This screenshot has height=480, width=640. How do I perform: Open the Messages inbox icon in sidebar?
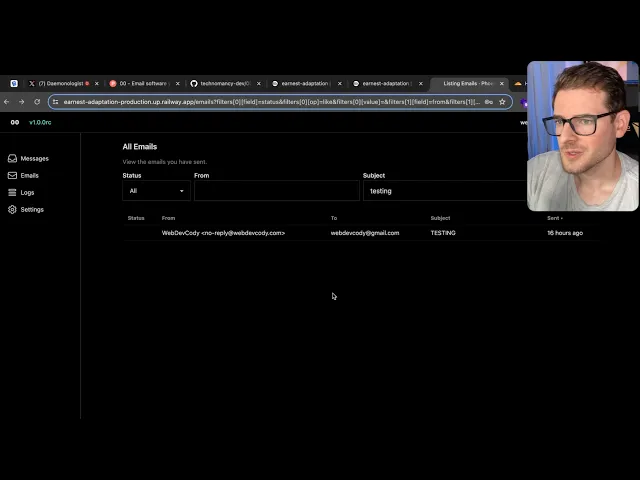click(12, 158)
